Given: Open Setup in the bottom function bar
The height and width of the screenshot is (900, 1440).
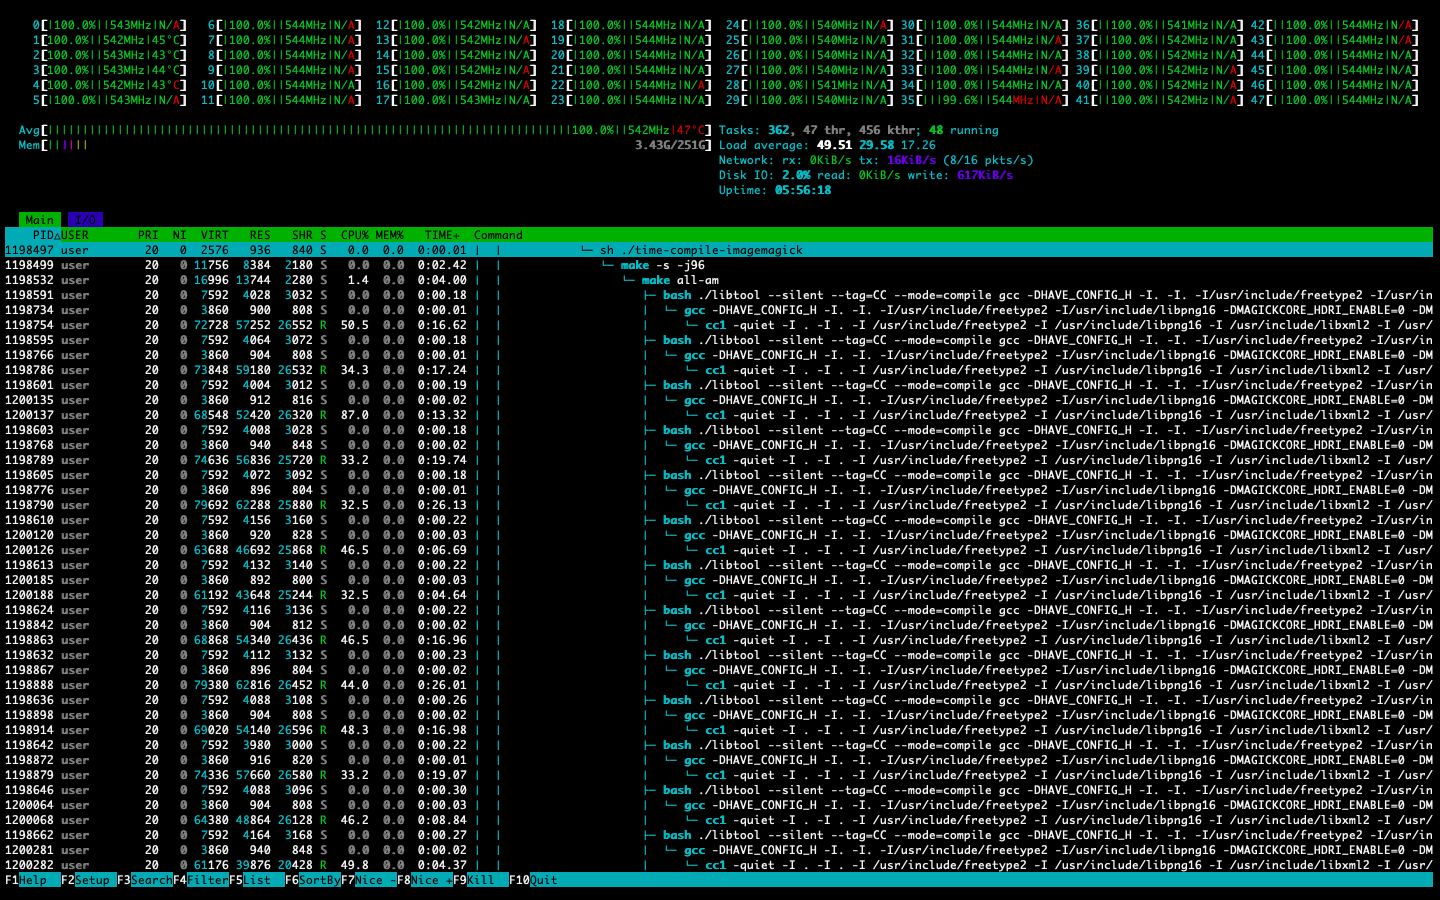Looking at the screenshot, I should click(92, 880).
